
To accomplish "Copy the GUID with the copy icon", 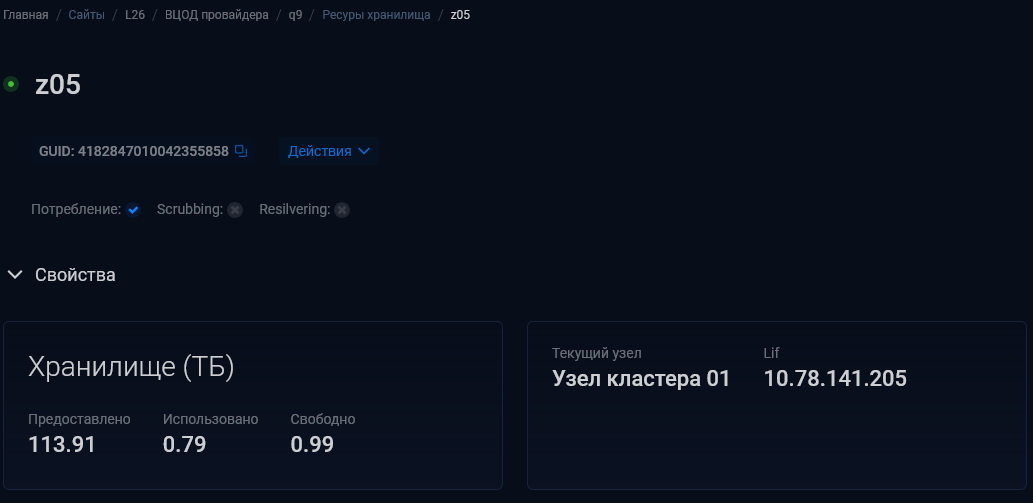I will pos(241,151).
